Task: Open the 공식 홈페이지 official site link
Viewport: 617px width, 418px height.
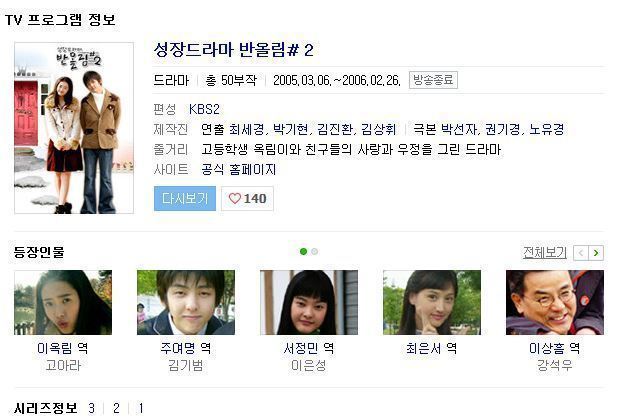Action: point(238,170)
